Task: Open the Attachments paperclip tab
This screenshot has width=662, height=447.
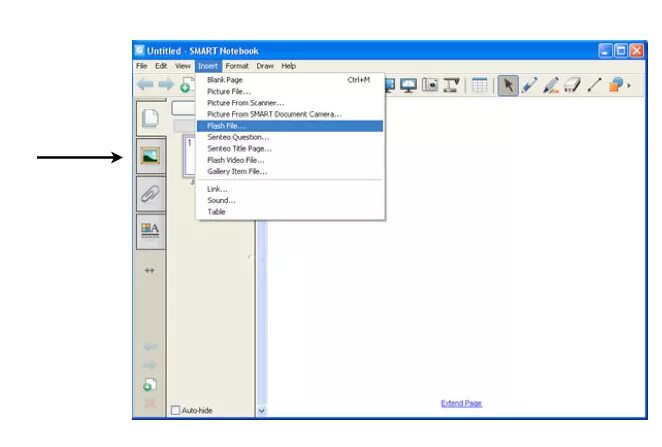Action: coord(151,194)
